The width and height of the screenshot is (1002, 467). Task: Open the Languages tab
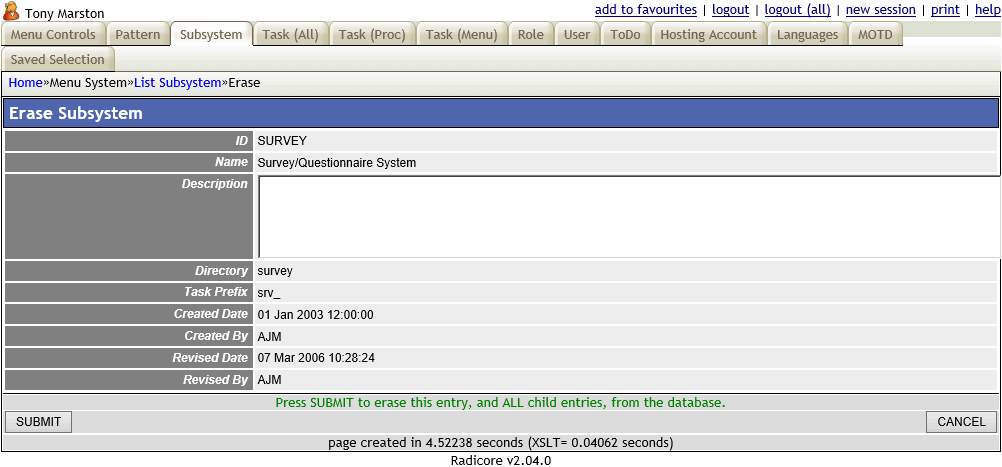pyautogui.click(x=807, y=35)
